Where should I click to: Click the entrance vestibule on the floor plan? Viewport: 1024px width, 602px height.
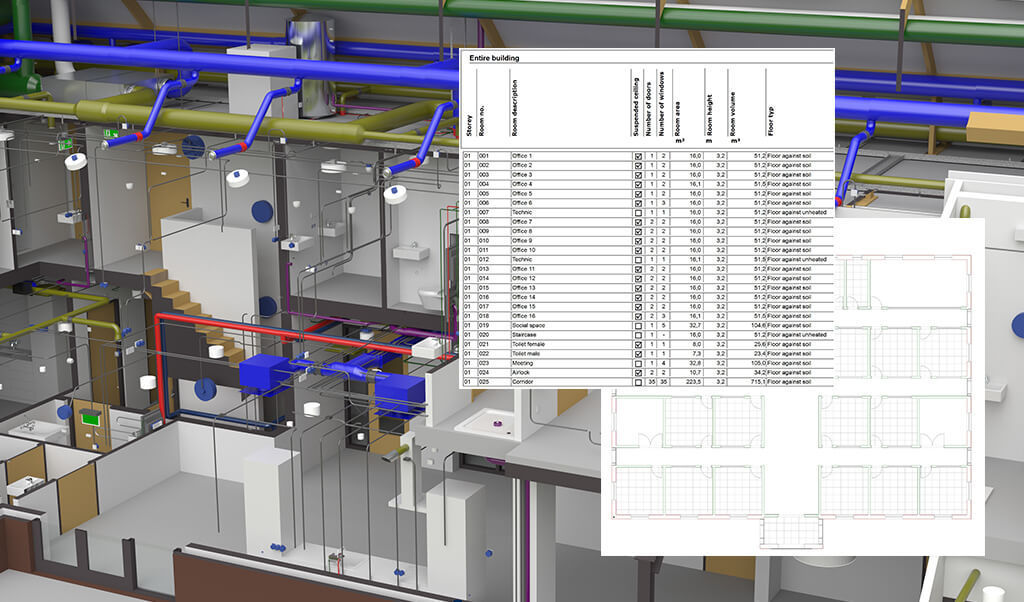click(790, 532)
